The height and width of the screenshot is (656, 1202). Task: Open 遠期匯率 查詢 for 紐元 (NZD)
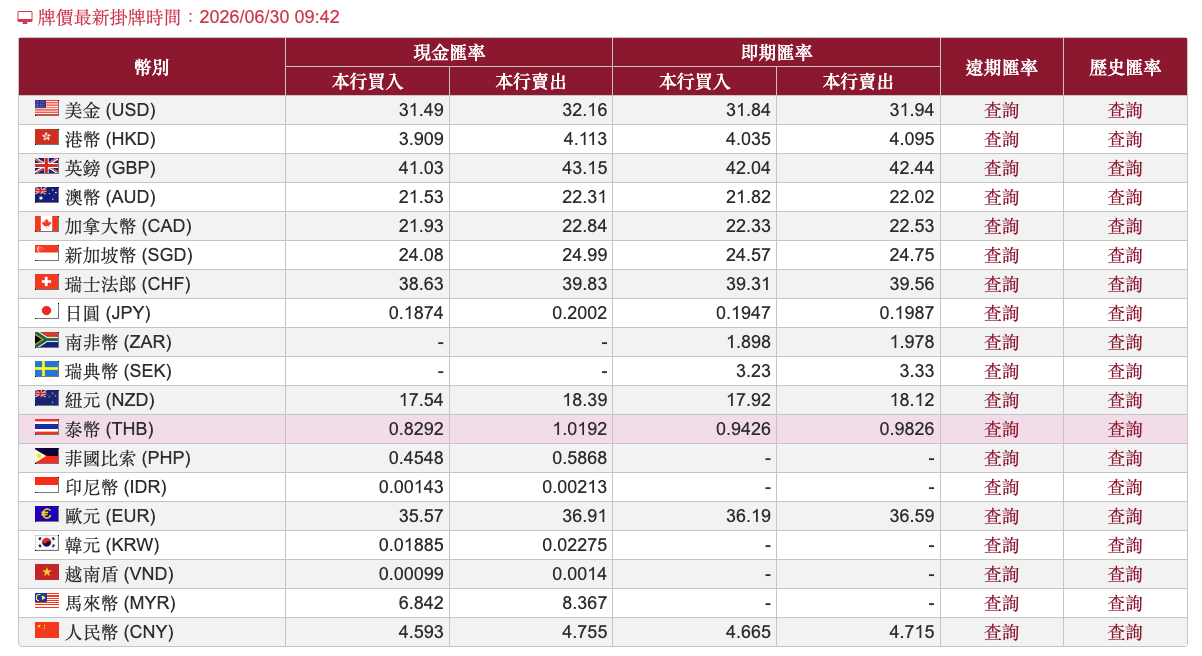point(1001,400)
